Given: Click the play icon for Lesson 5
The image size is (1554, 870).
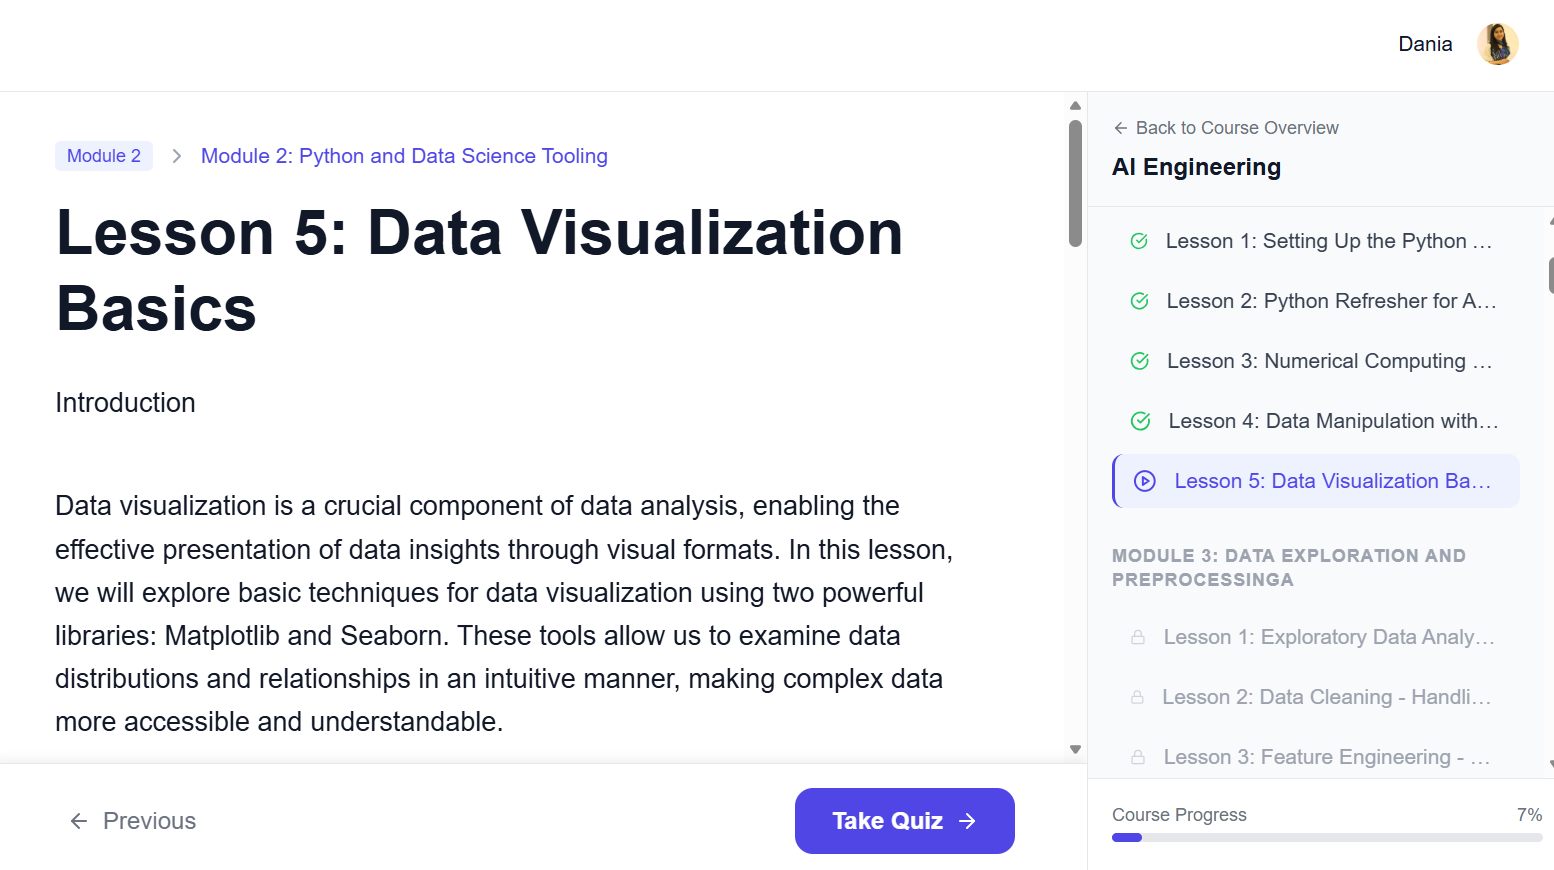Looking at the screenshot, I should click(x=1145, y=481).
